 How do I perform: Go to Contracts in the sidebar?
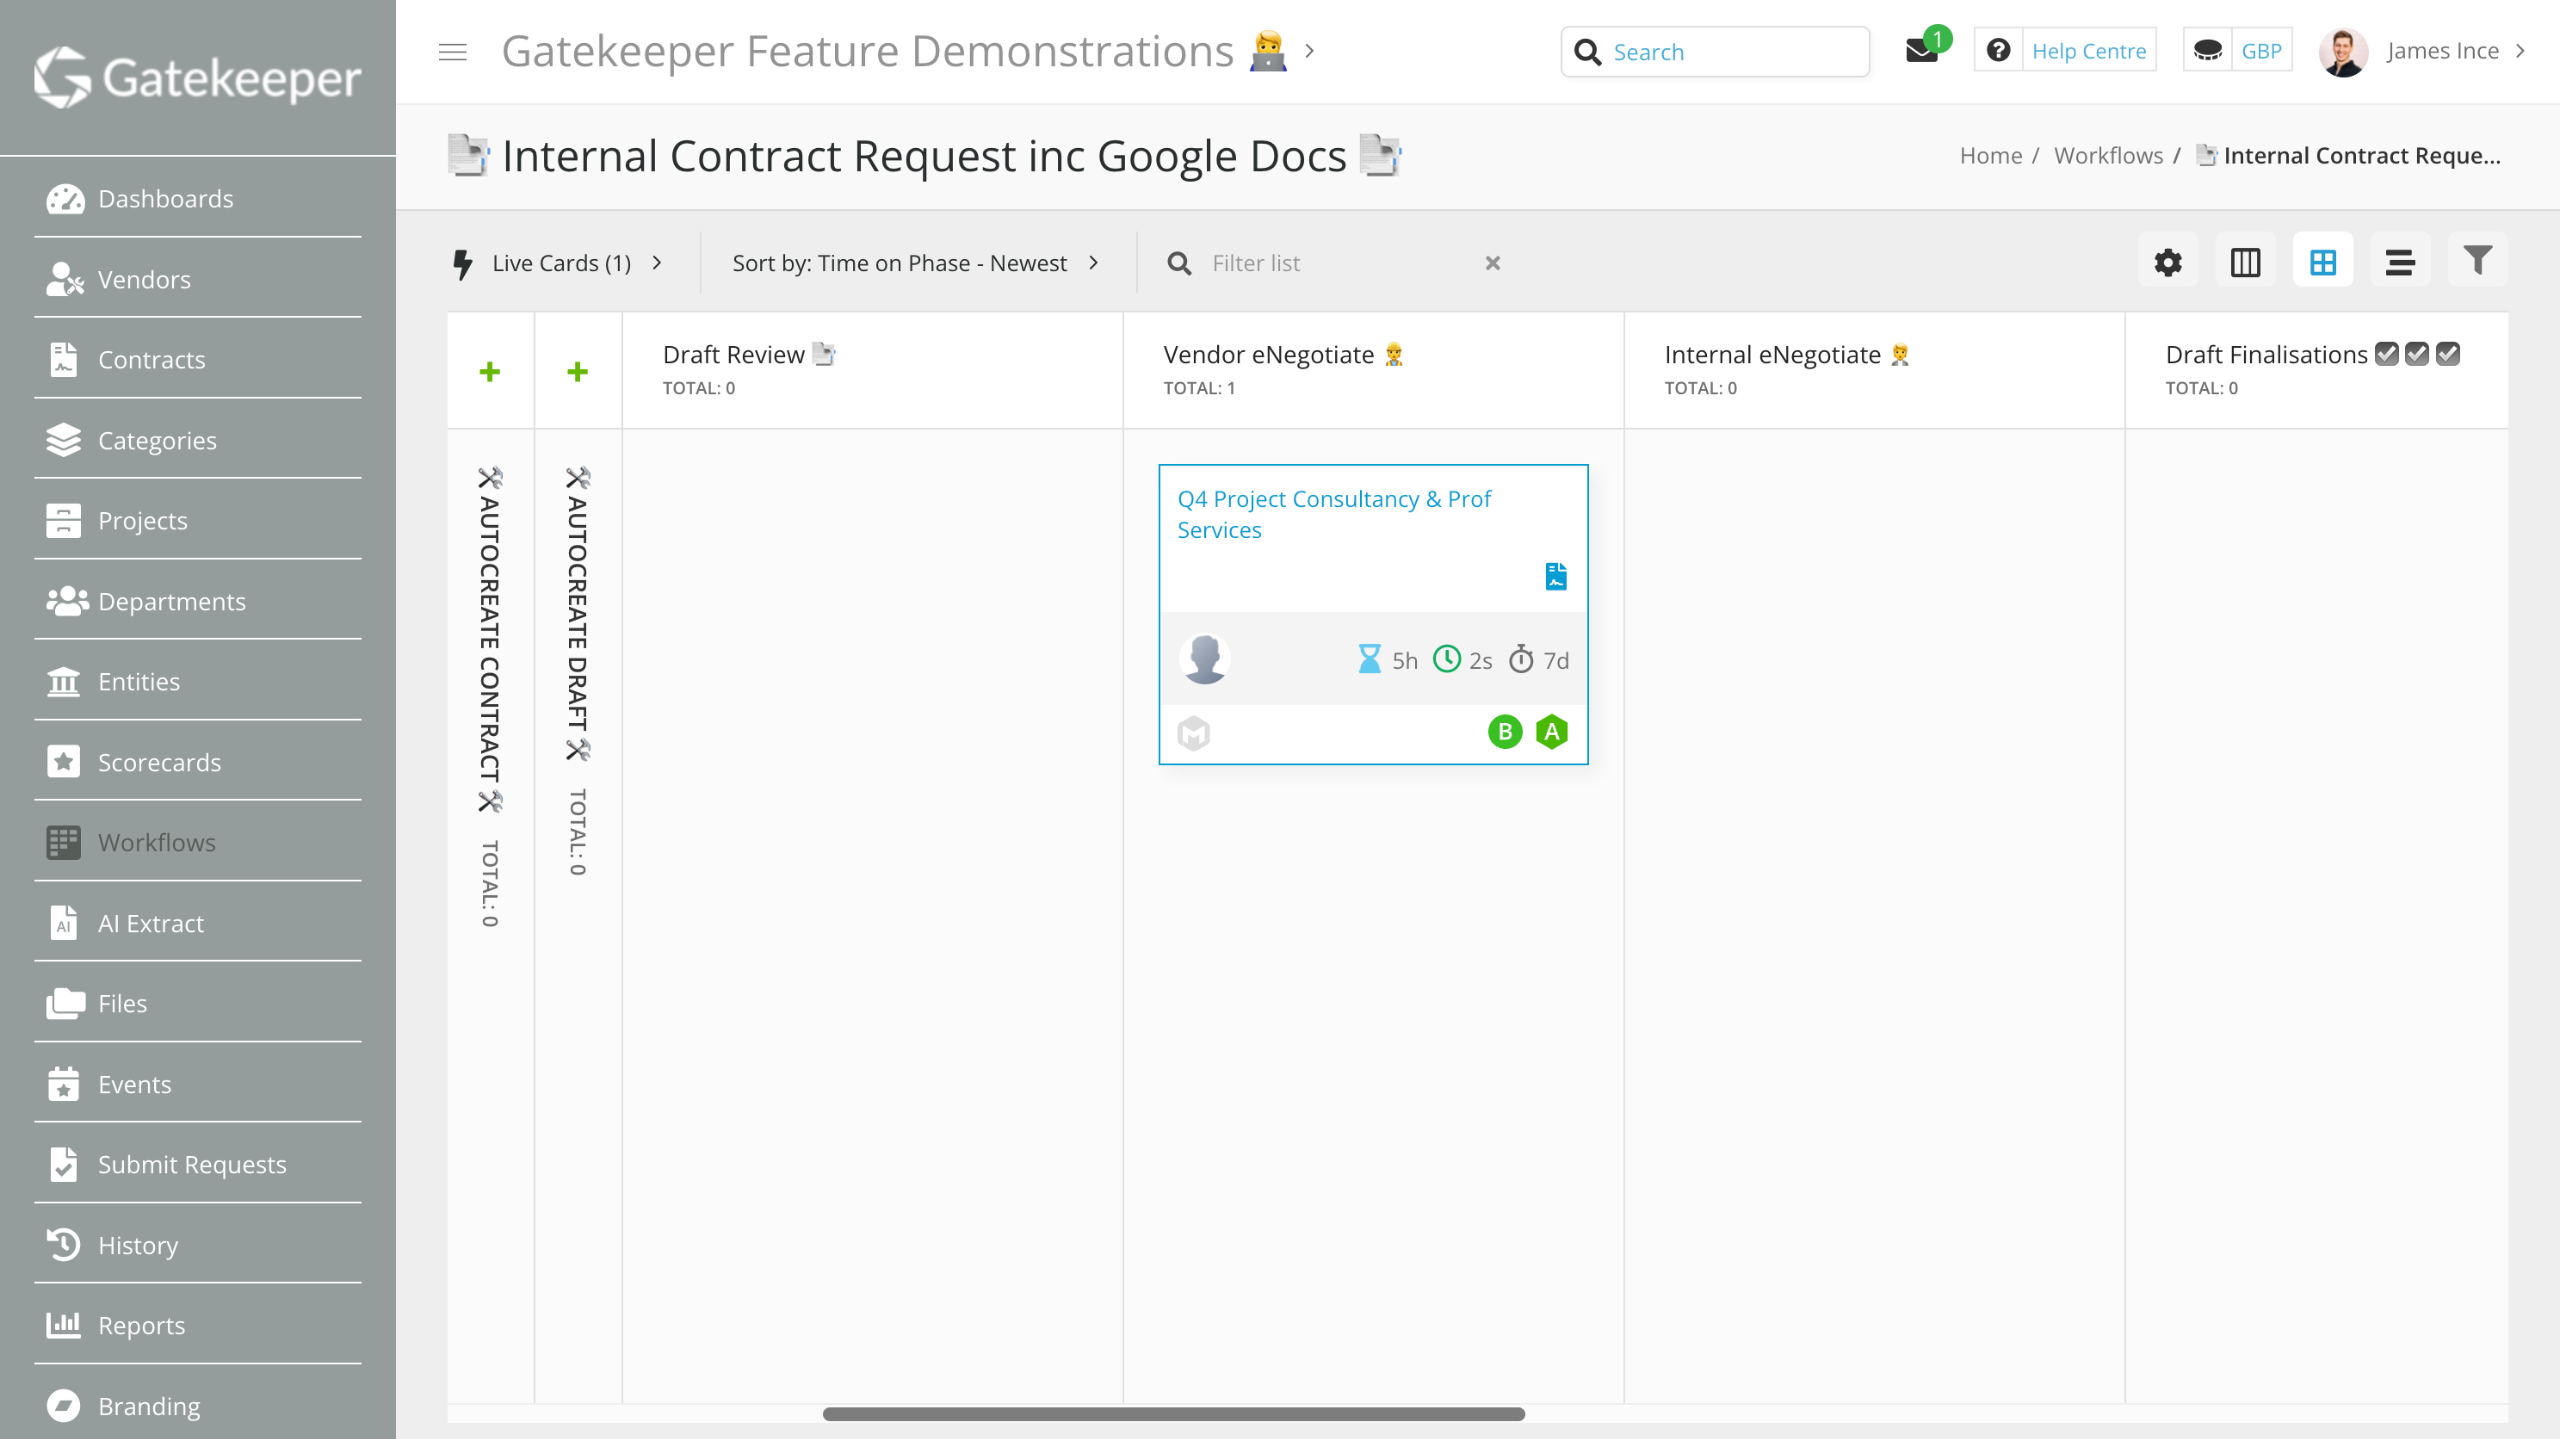[151, 360]
